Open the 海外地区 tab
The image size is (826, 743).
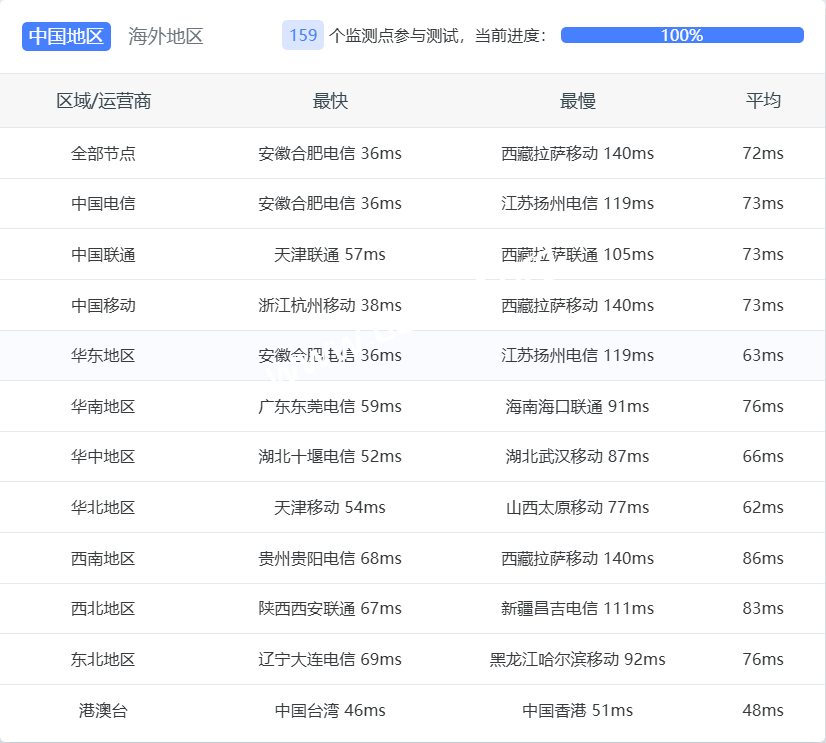click(166, 36)
